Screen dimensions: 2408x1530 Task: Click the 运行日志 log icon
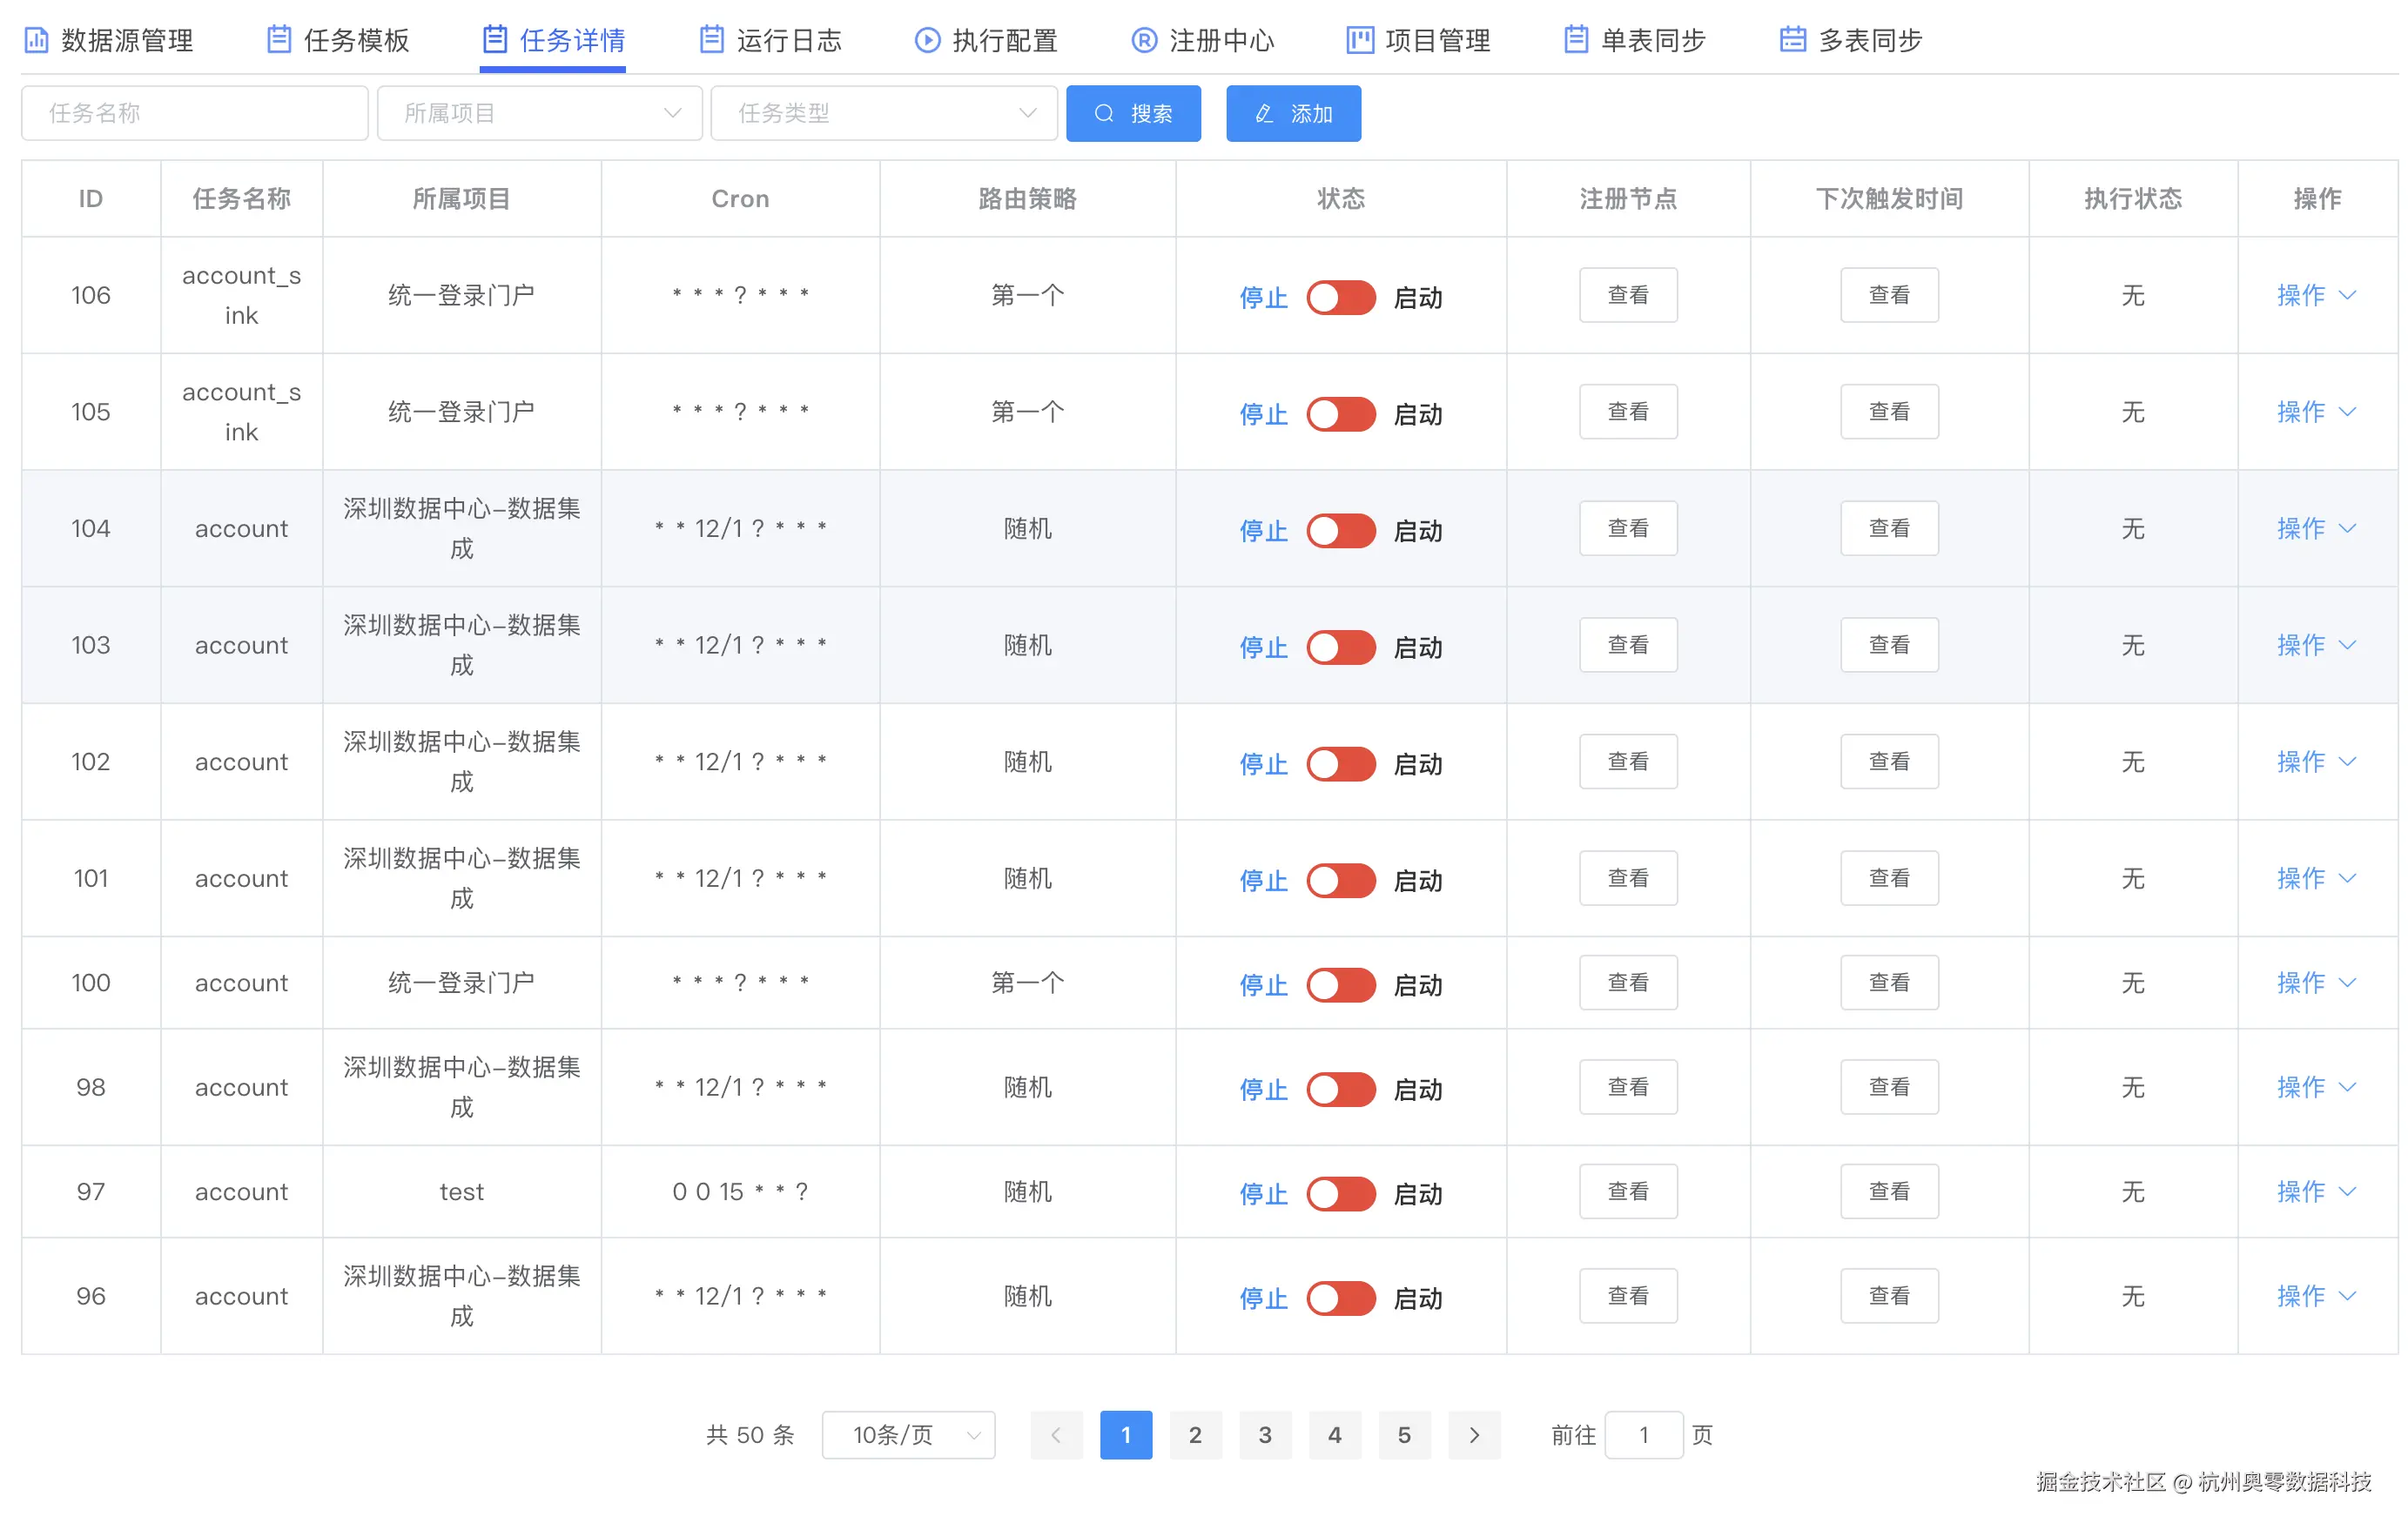click(x=711, y=40)
